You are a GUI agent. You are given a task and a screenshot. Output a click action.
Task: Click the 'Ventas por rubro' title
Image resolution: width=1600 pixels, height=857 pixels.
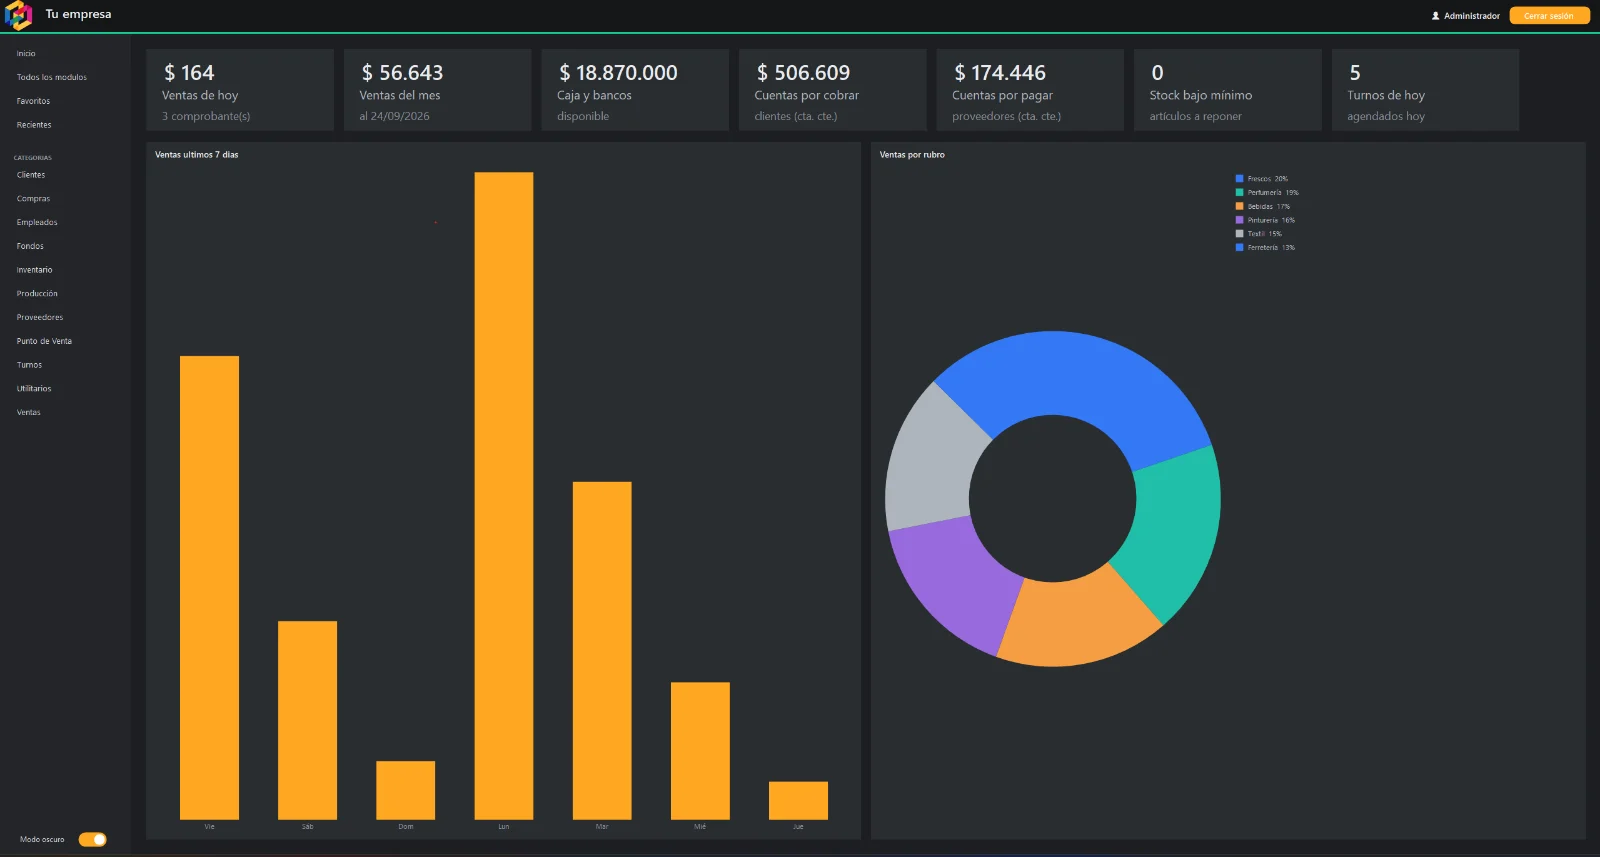click(912, 155)
